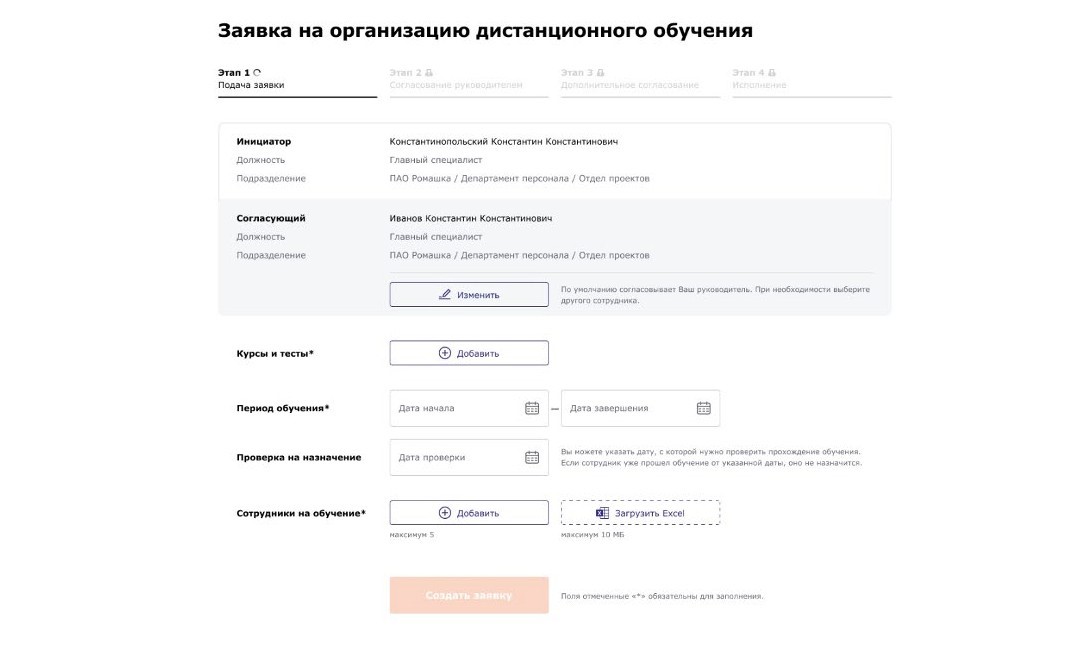Click the Загрузить Excel button

(640, 511)
